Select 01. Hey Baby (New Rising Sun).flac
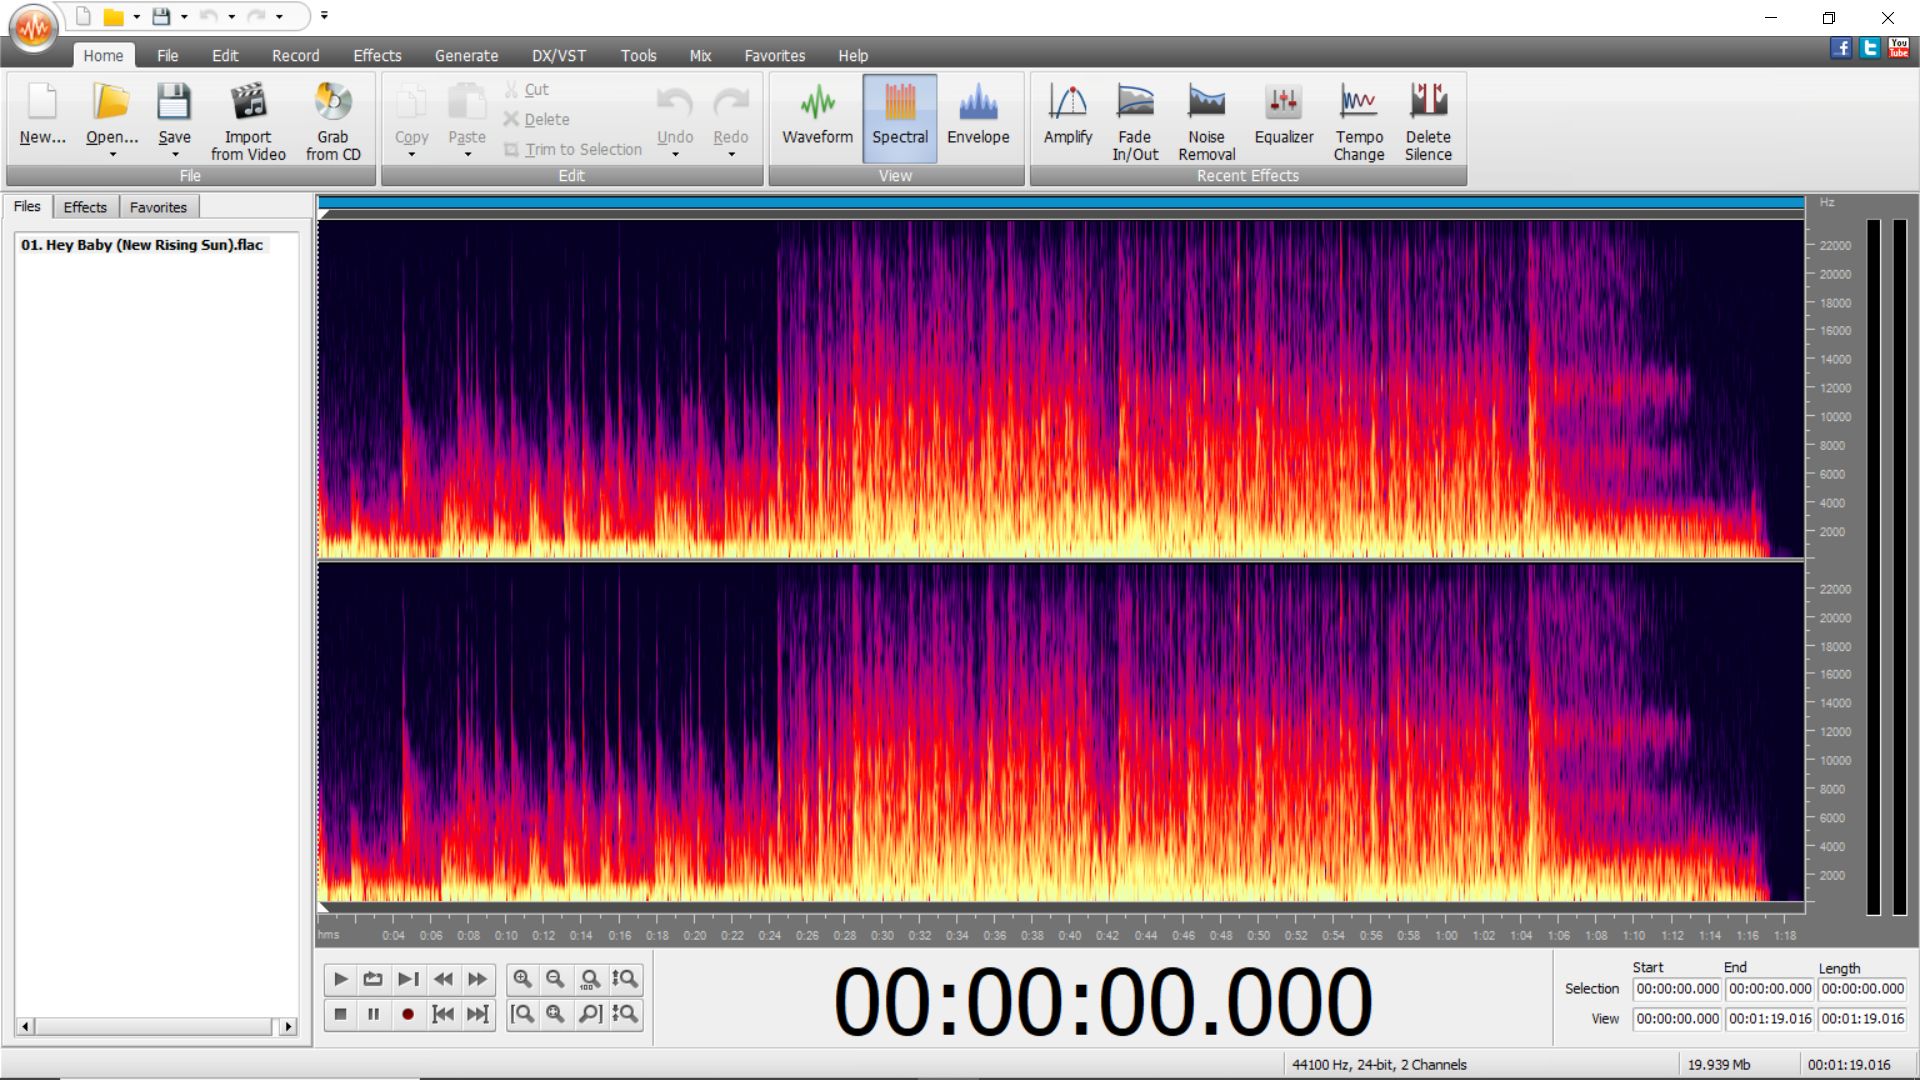Image resolution: width=1920 pixels, height=1080 pixels. pyautogui.click(x=142, y=245)
